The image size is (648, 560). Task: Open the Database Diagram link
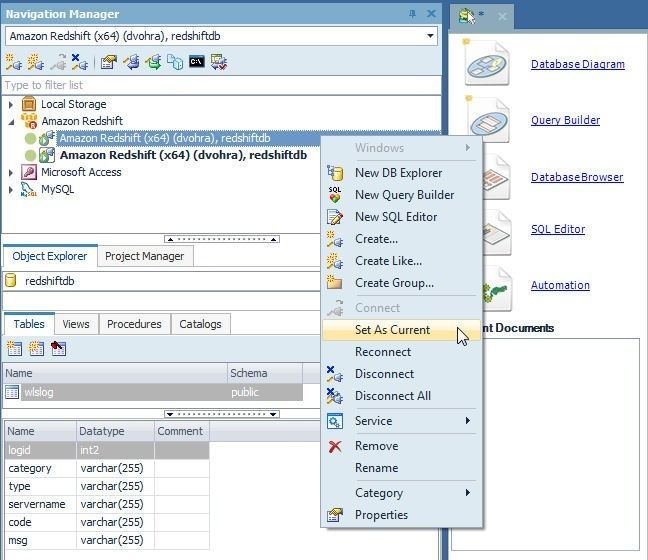578,64
